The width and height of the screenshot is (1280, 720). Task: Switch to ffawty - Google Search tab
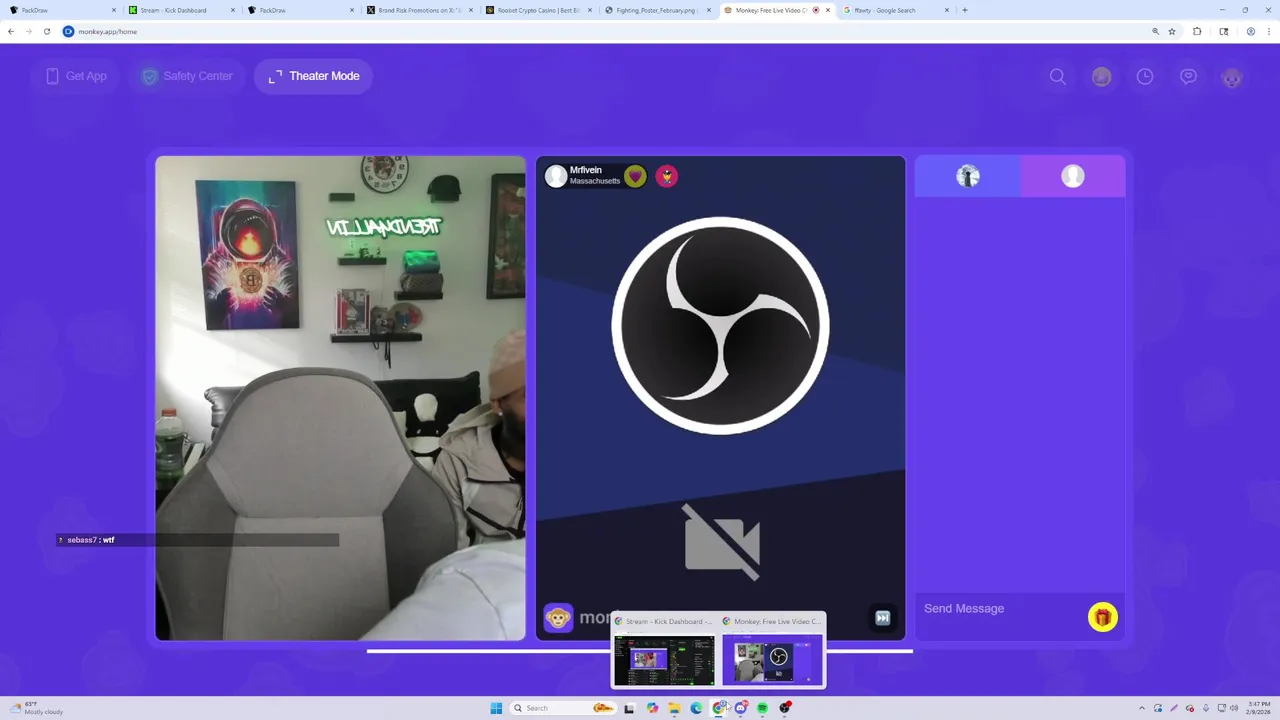893,10
